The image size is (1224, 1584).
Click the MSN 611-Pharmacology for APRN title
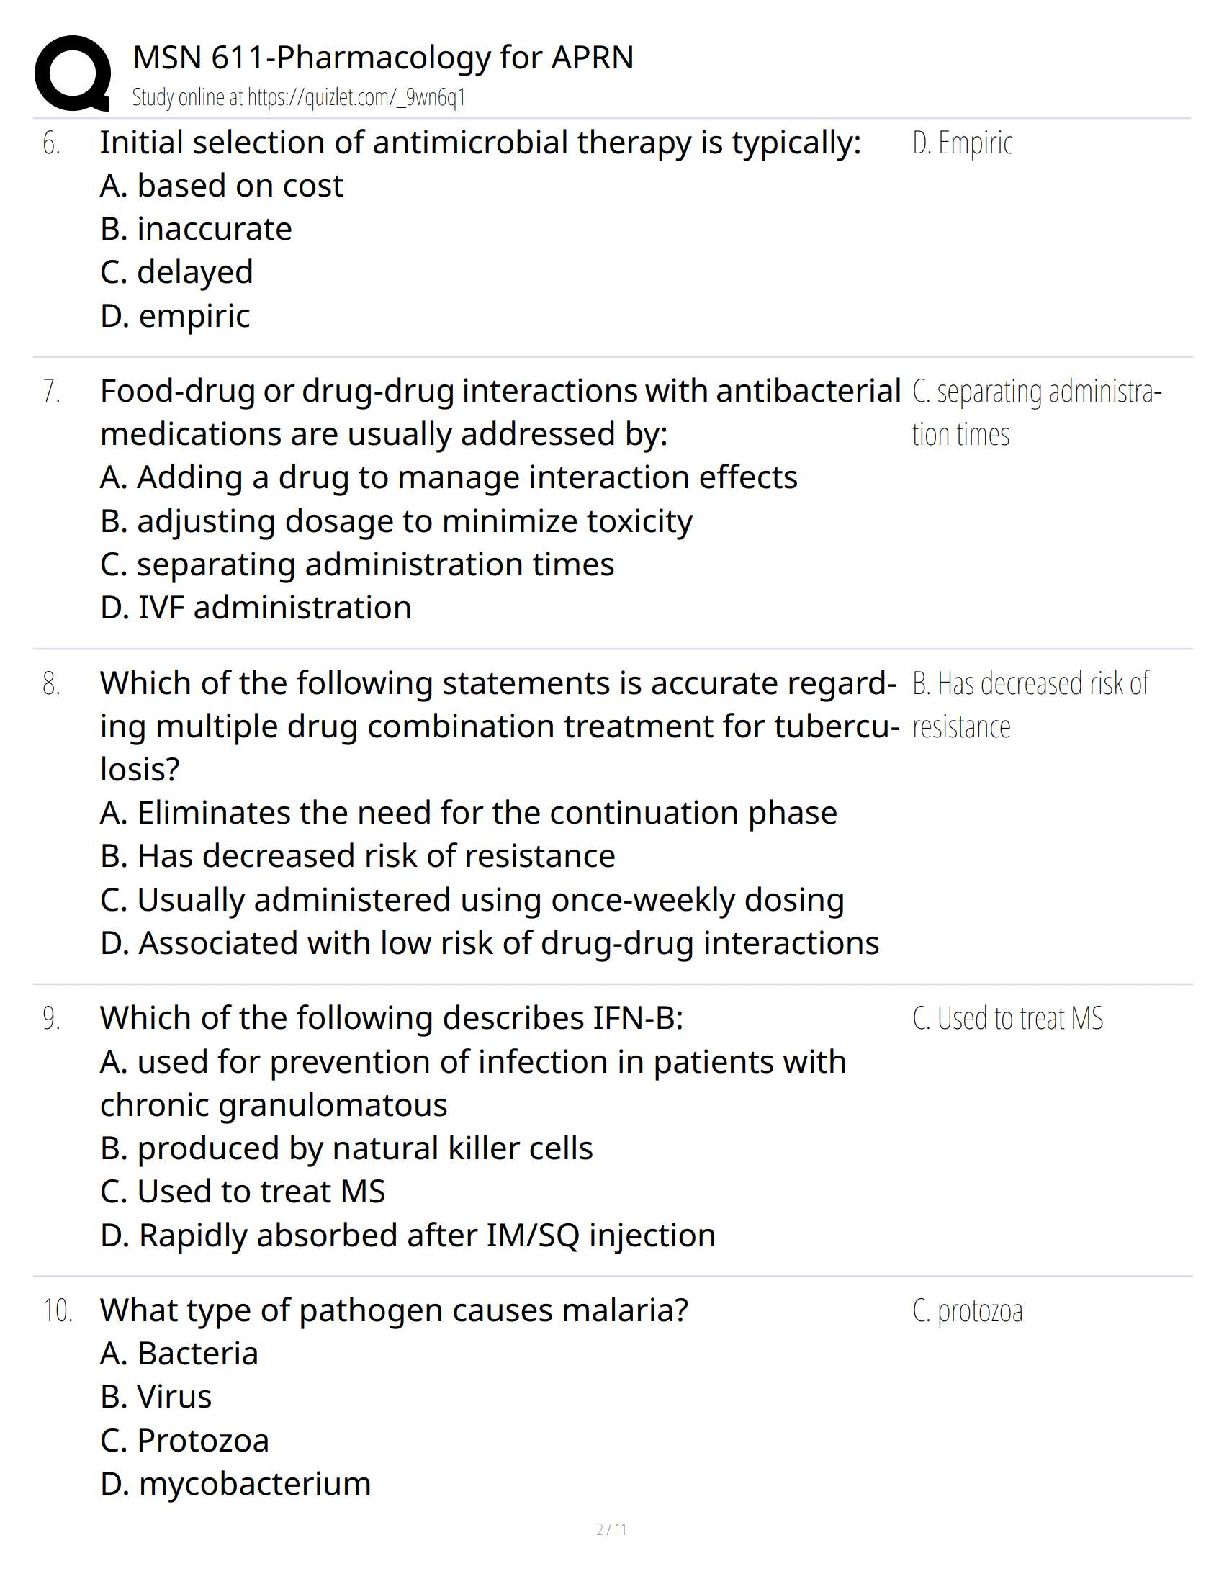383,57
